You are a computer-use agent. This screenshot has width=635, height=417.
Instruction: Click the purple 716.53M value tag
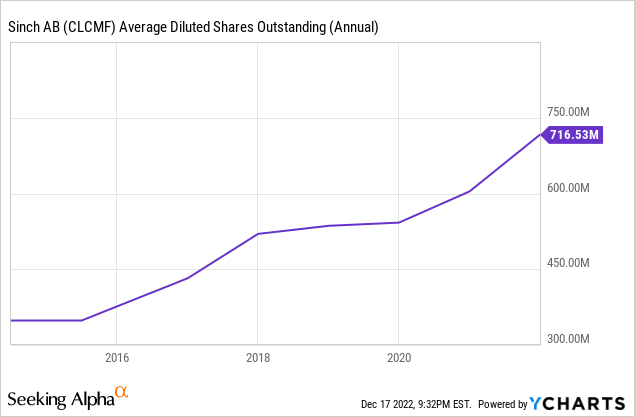click(x=572, y=135)
